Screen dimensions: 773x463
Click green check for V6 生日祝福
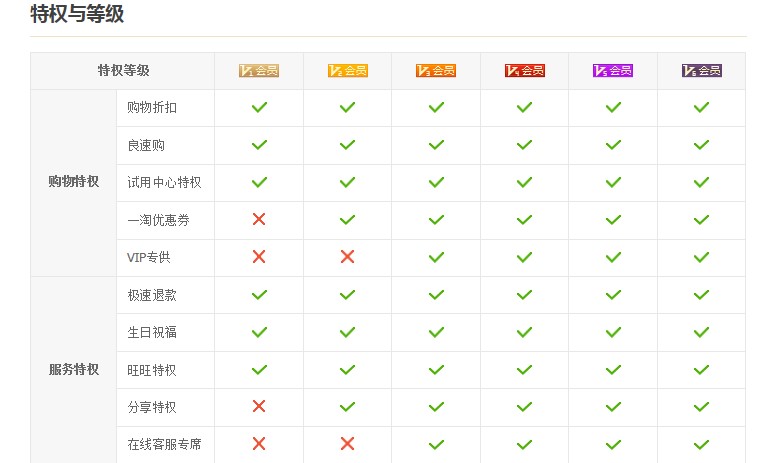701,332
